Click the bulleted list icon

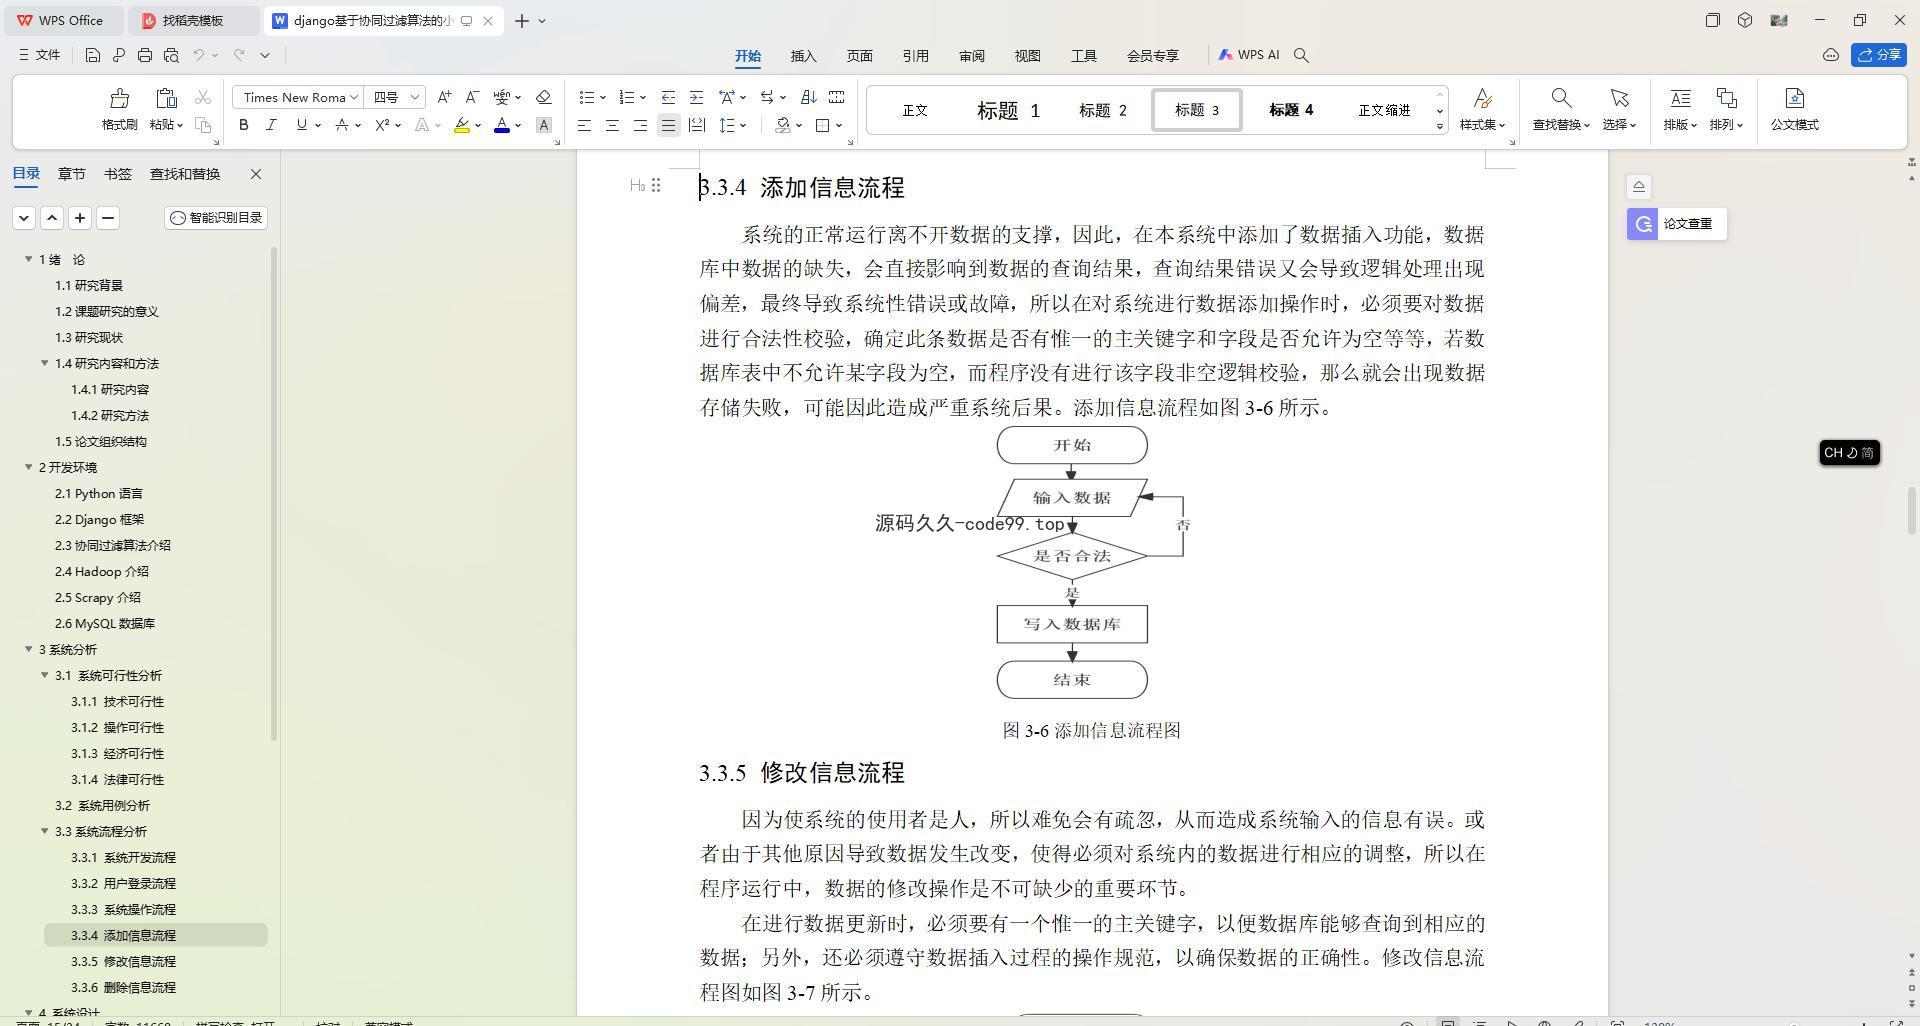(587, 97)
